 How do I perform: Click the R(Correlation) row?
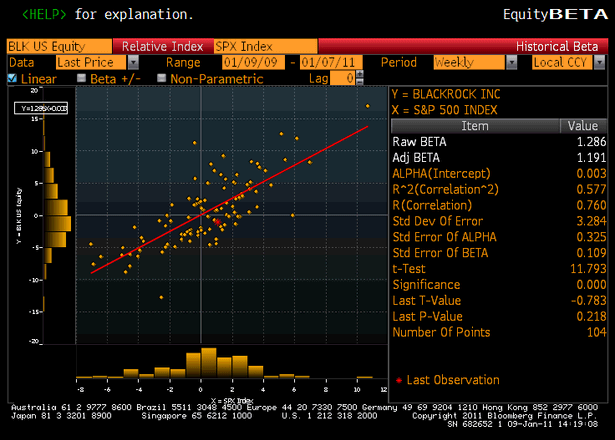(x=499, y=205)
